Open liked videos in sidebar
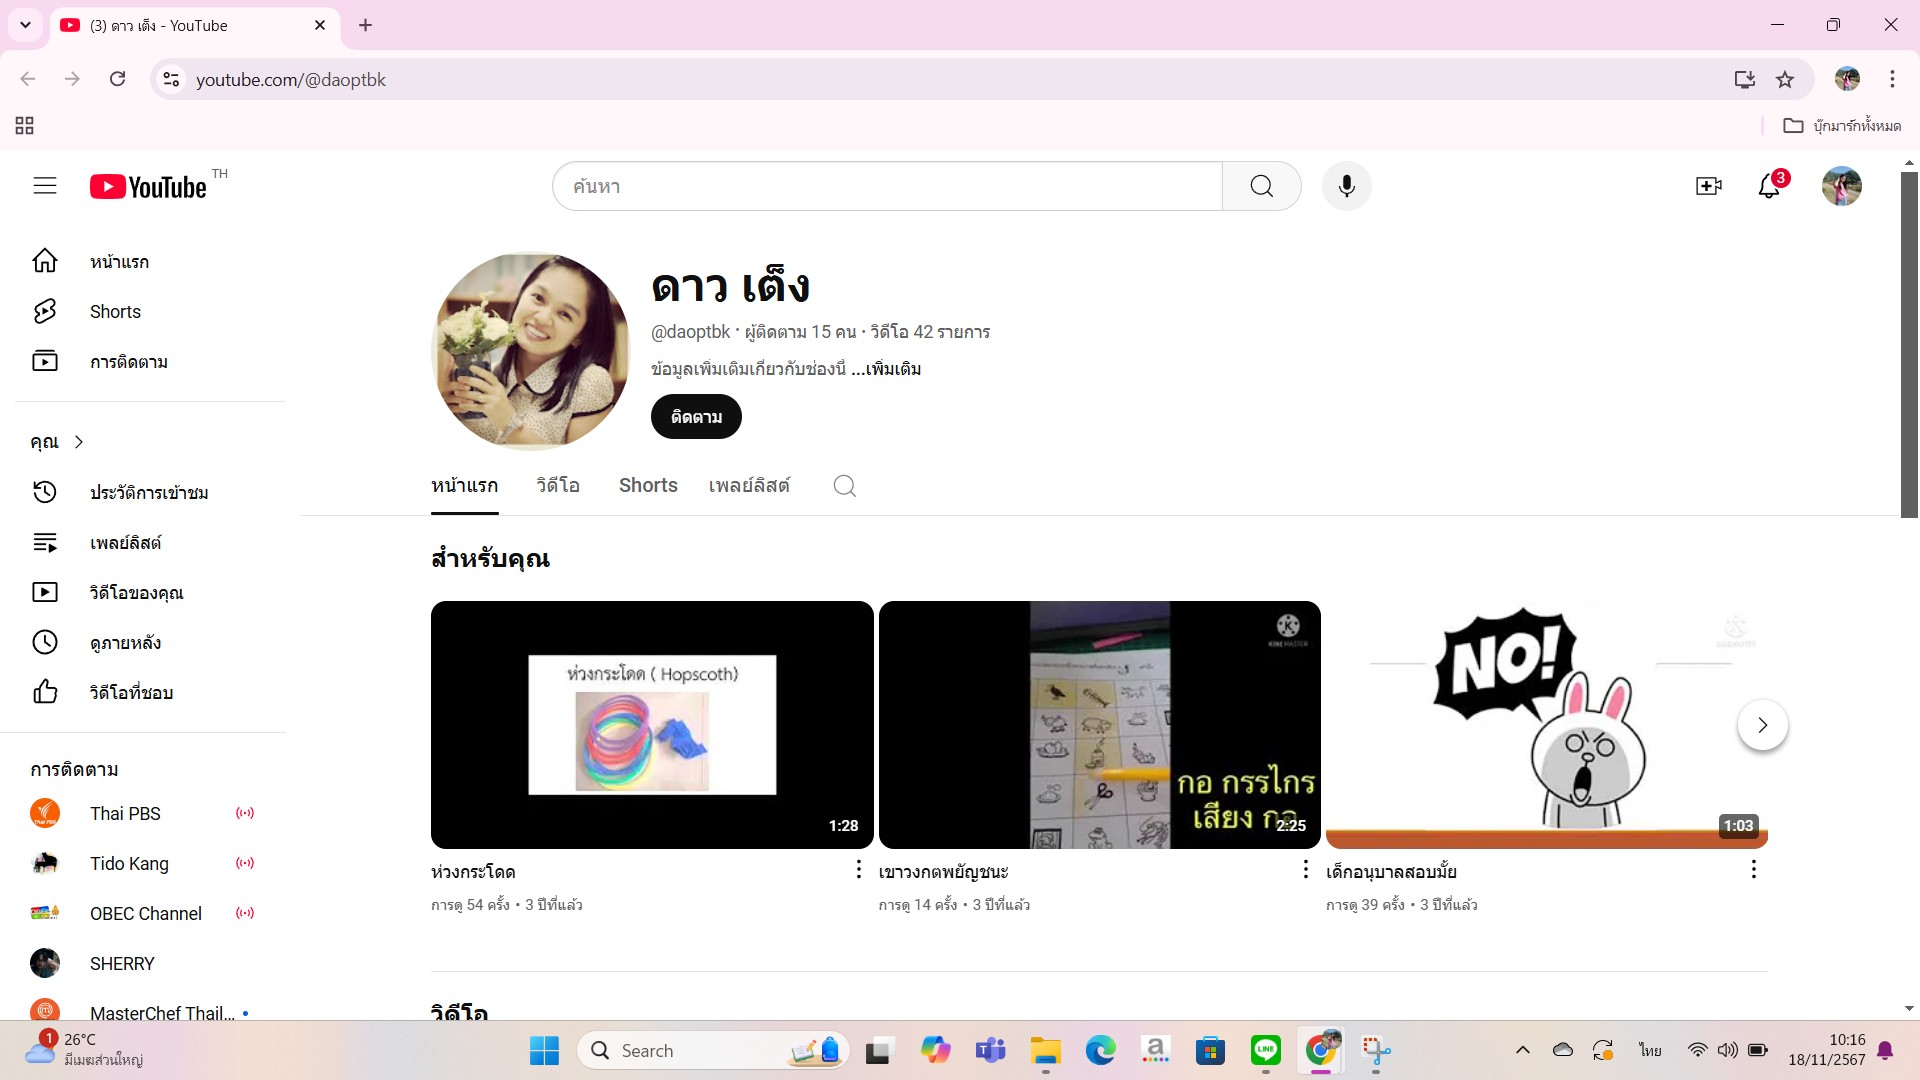The image size is (1920, 1080). [x=131, y=693]
